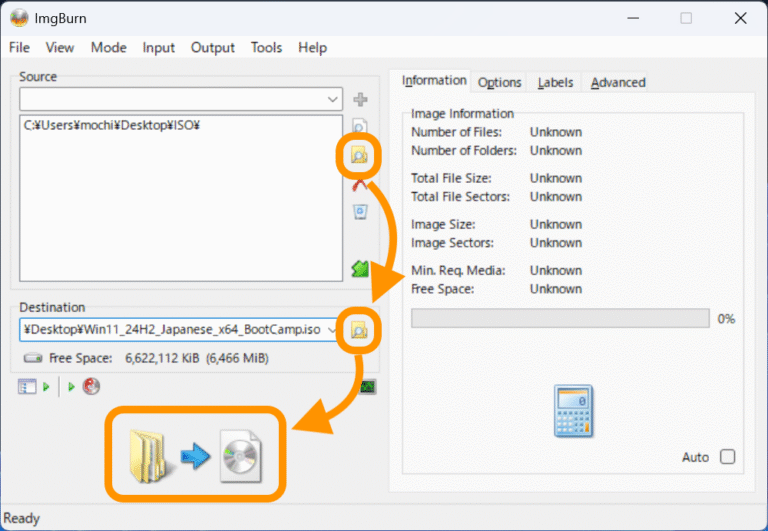
Task: Browse for a source file
Action: tap(360, 127)
